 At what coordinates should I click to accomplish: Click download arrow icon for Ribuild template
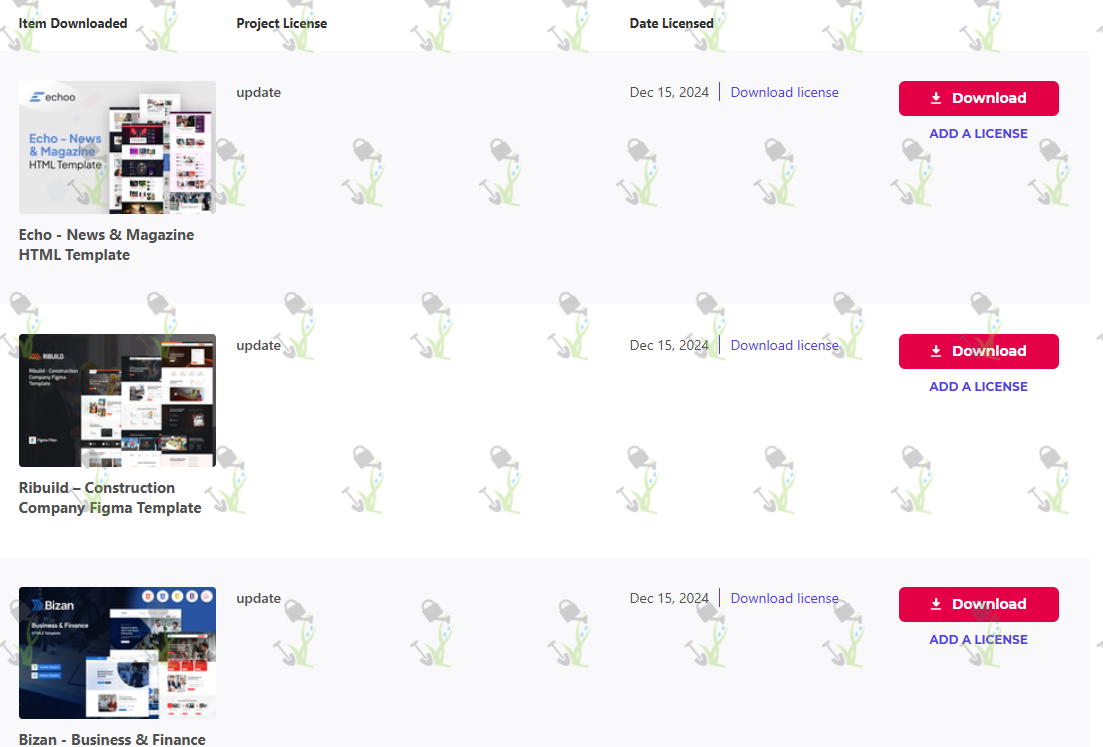tap(936, 351)
